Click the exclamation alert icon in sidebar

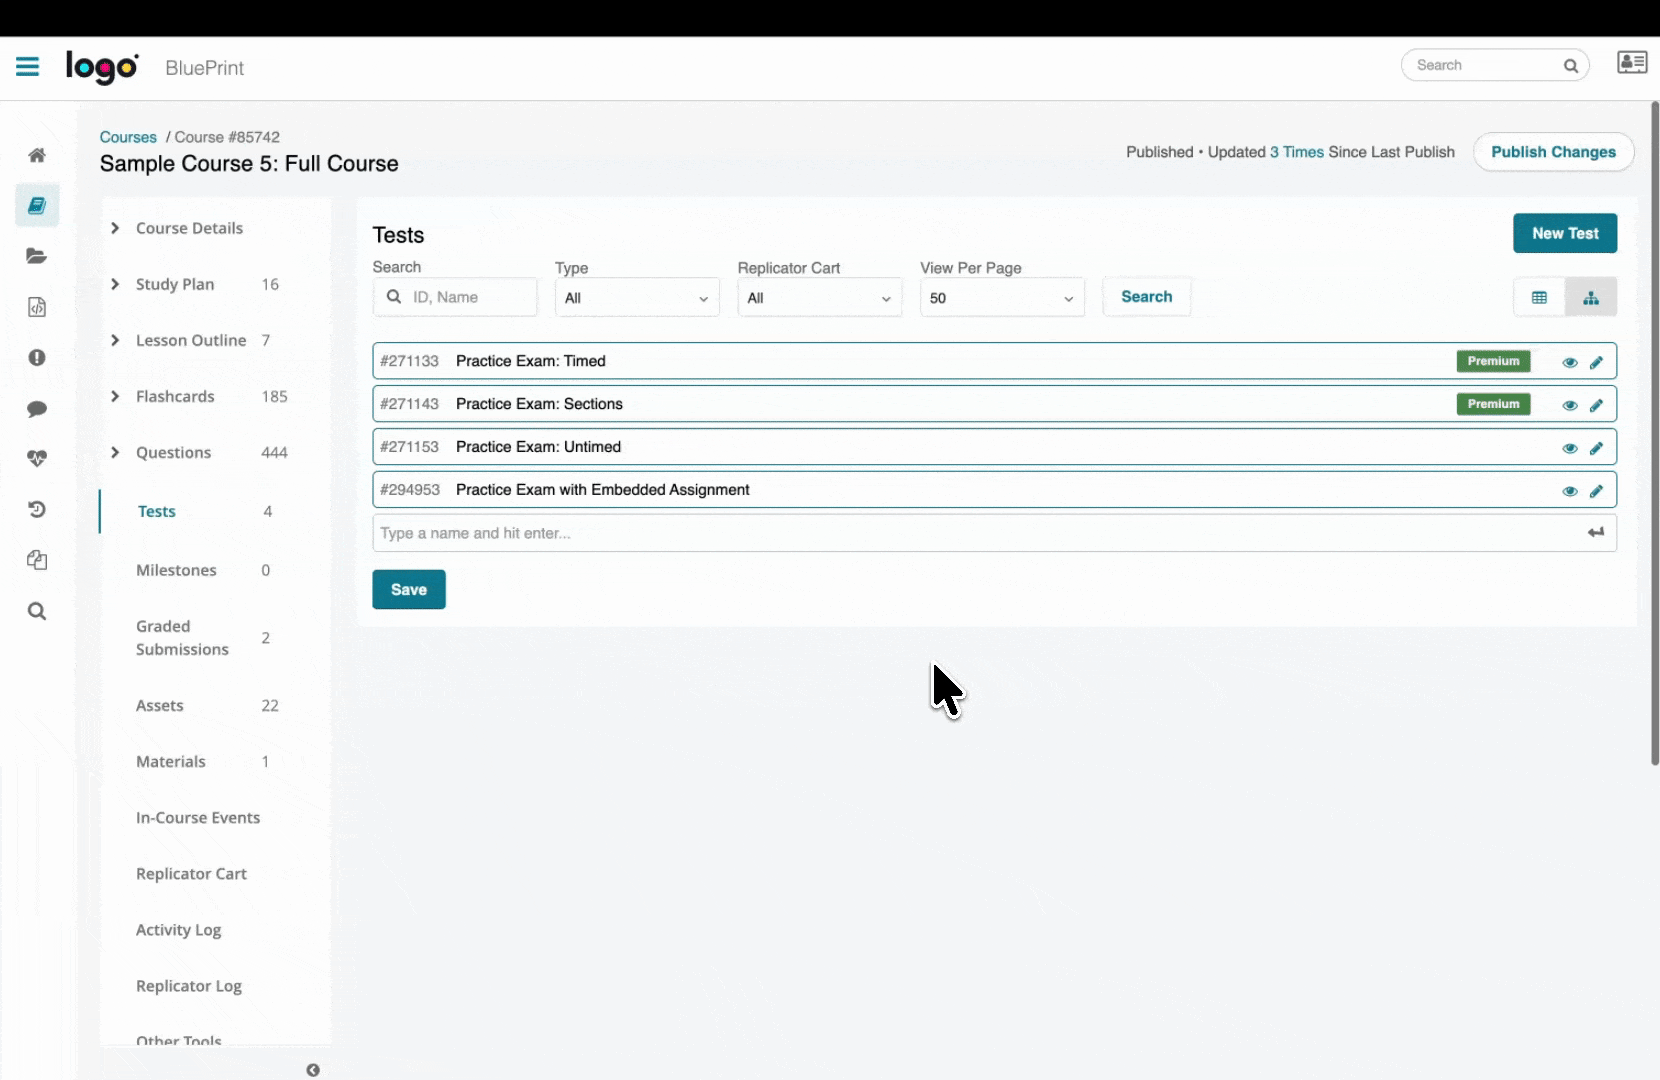pos(37,357)
